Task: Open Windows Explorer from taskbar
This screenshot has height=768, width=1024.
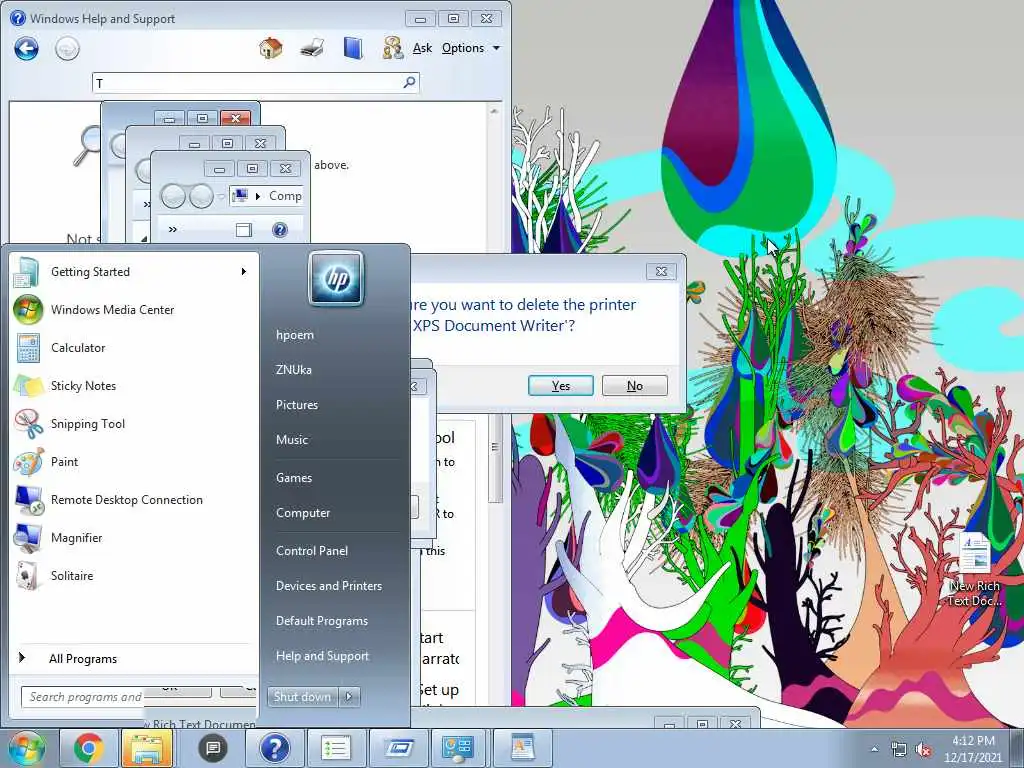Action: 147,748
